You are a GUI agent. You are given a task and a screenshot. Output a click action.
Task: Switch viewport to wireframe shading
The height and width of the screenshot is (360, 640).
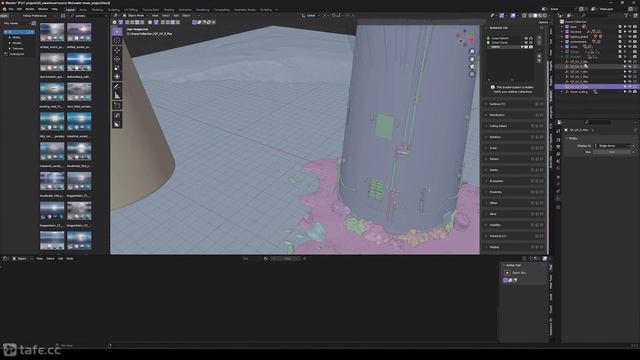pyautogui.click(x=530, y=16)
